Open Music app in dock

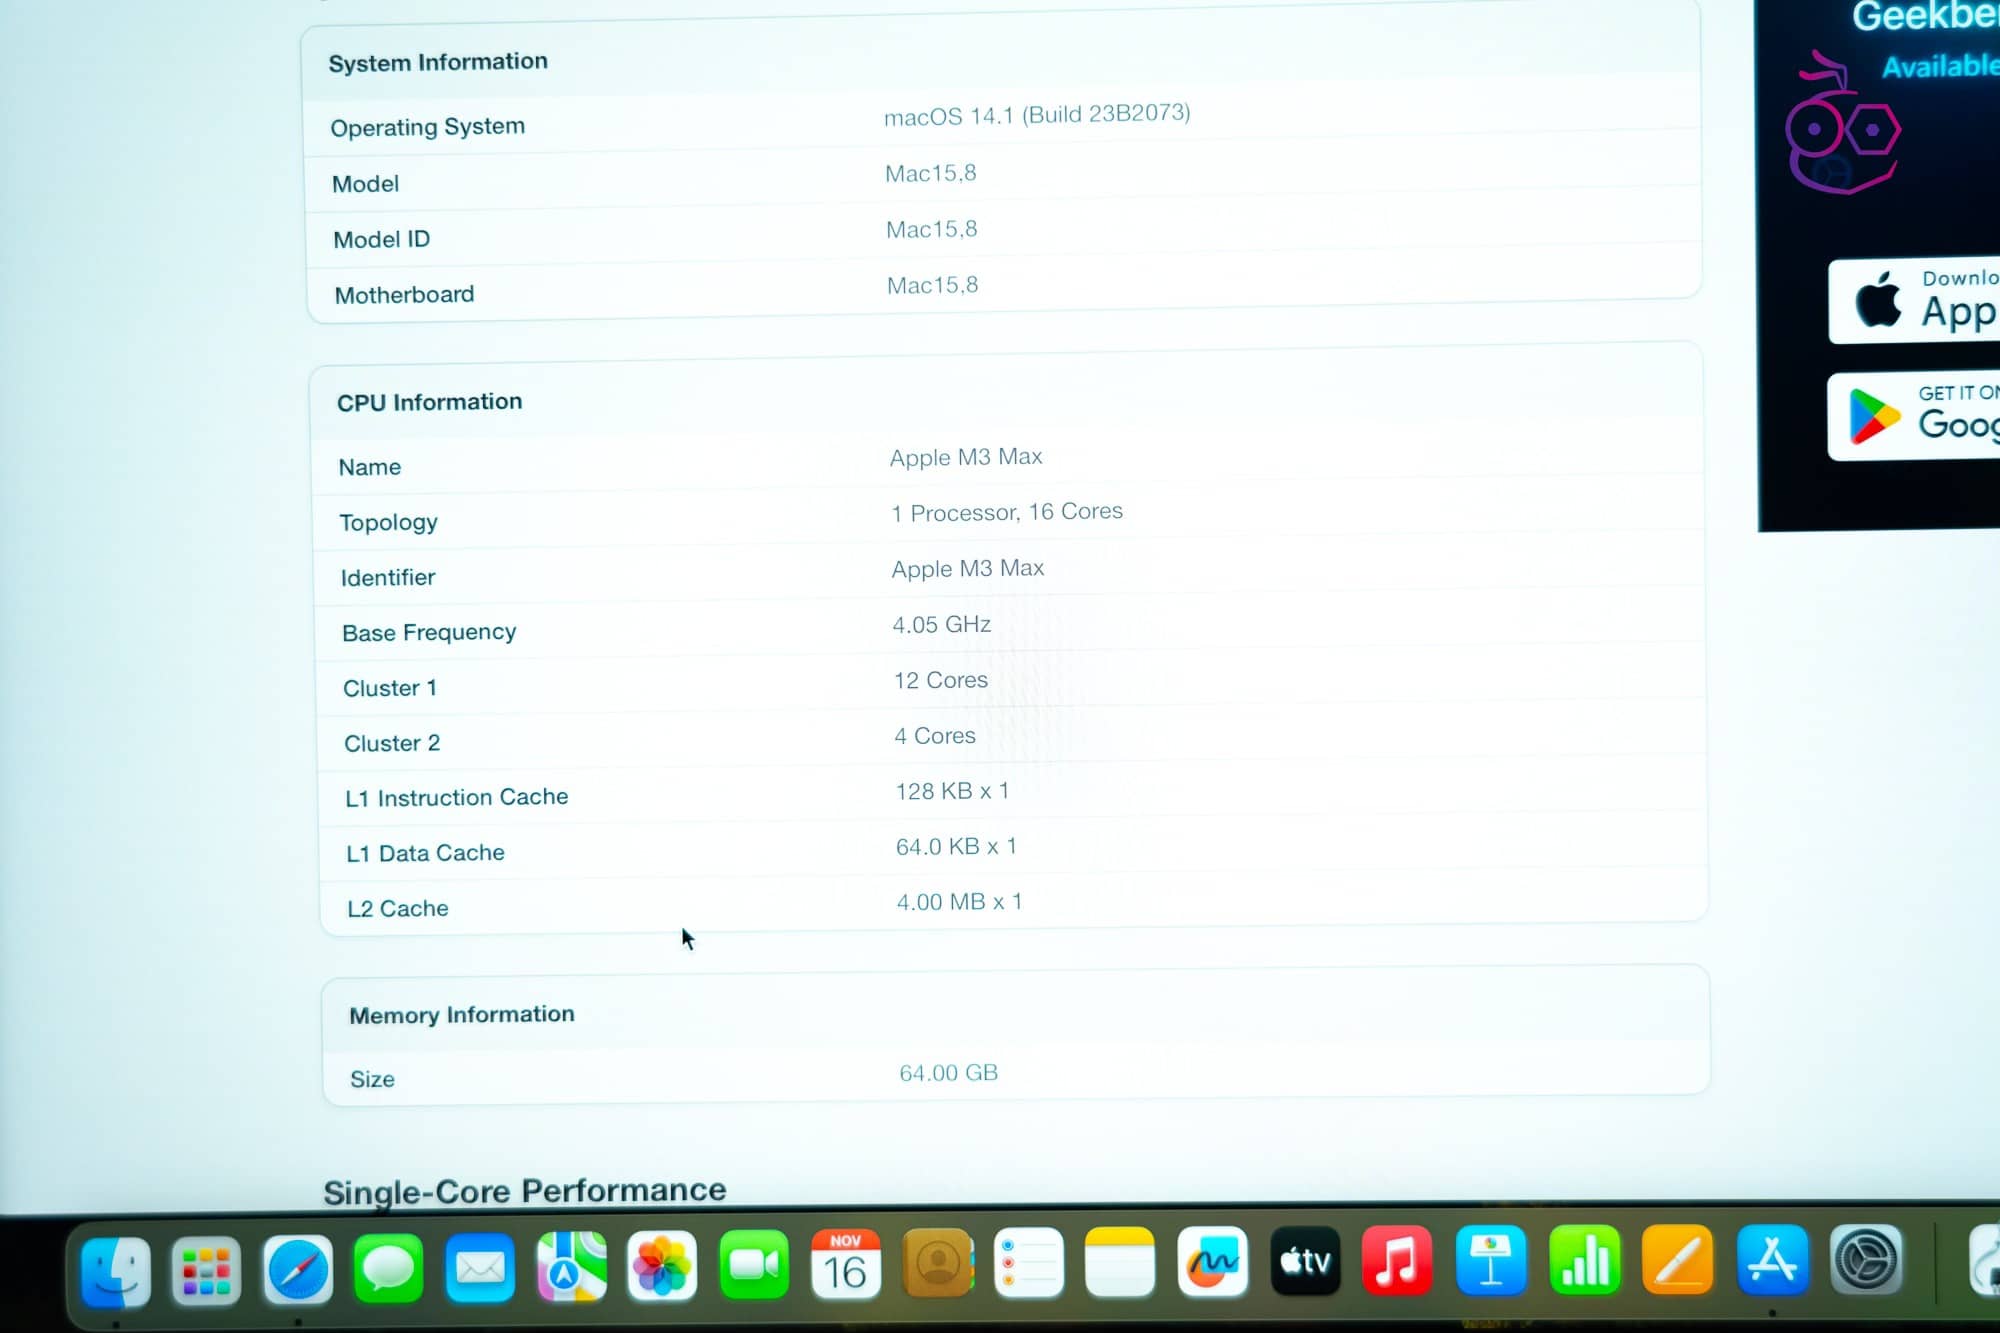(1397, 1260)
